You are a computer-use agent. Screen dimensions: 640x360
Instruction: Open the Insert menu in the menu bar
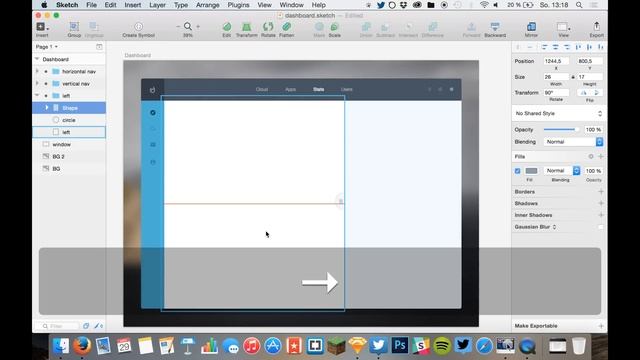click(133, 5)
